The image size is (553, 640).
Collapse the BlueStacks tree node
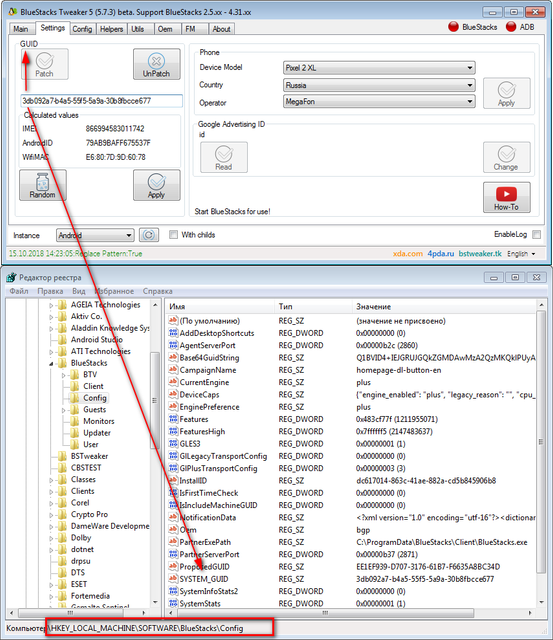click(x=51, y=363)
